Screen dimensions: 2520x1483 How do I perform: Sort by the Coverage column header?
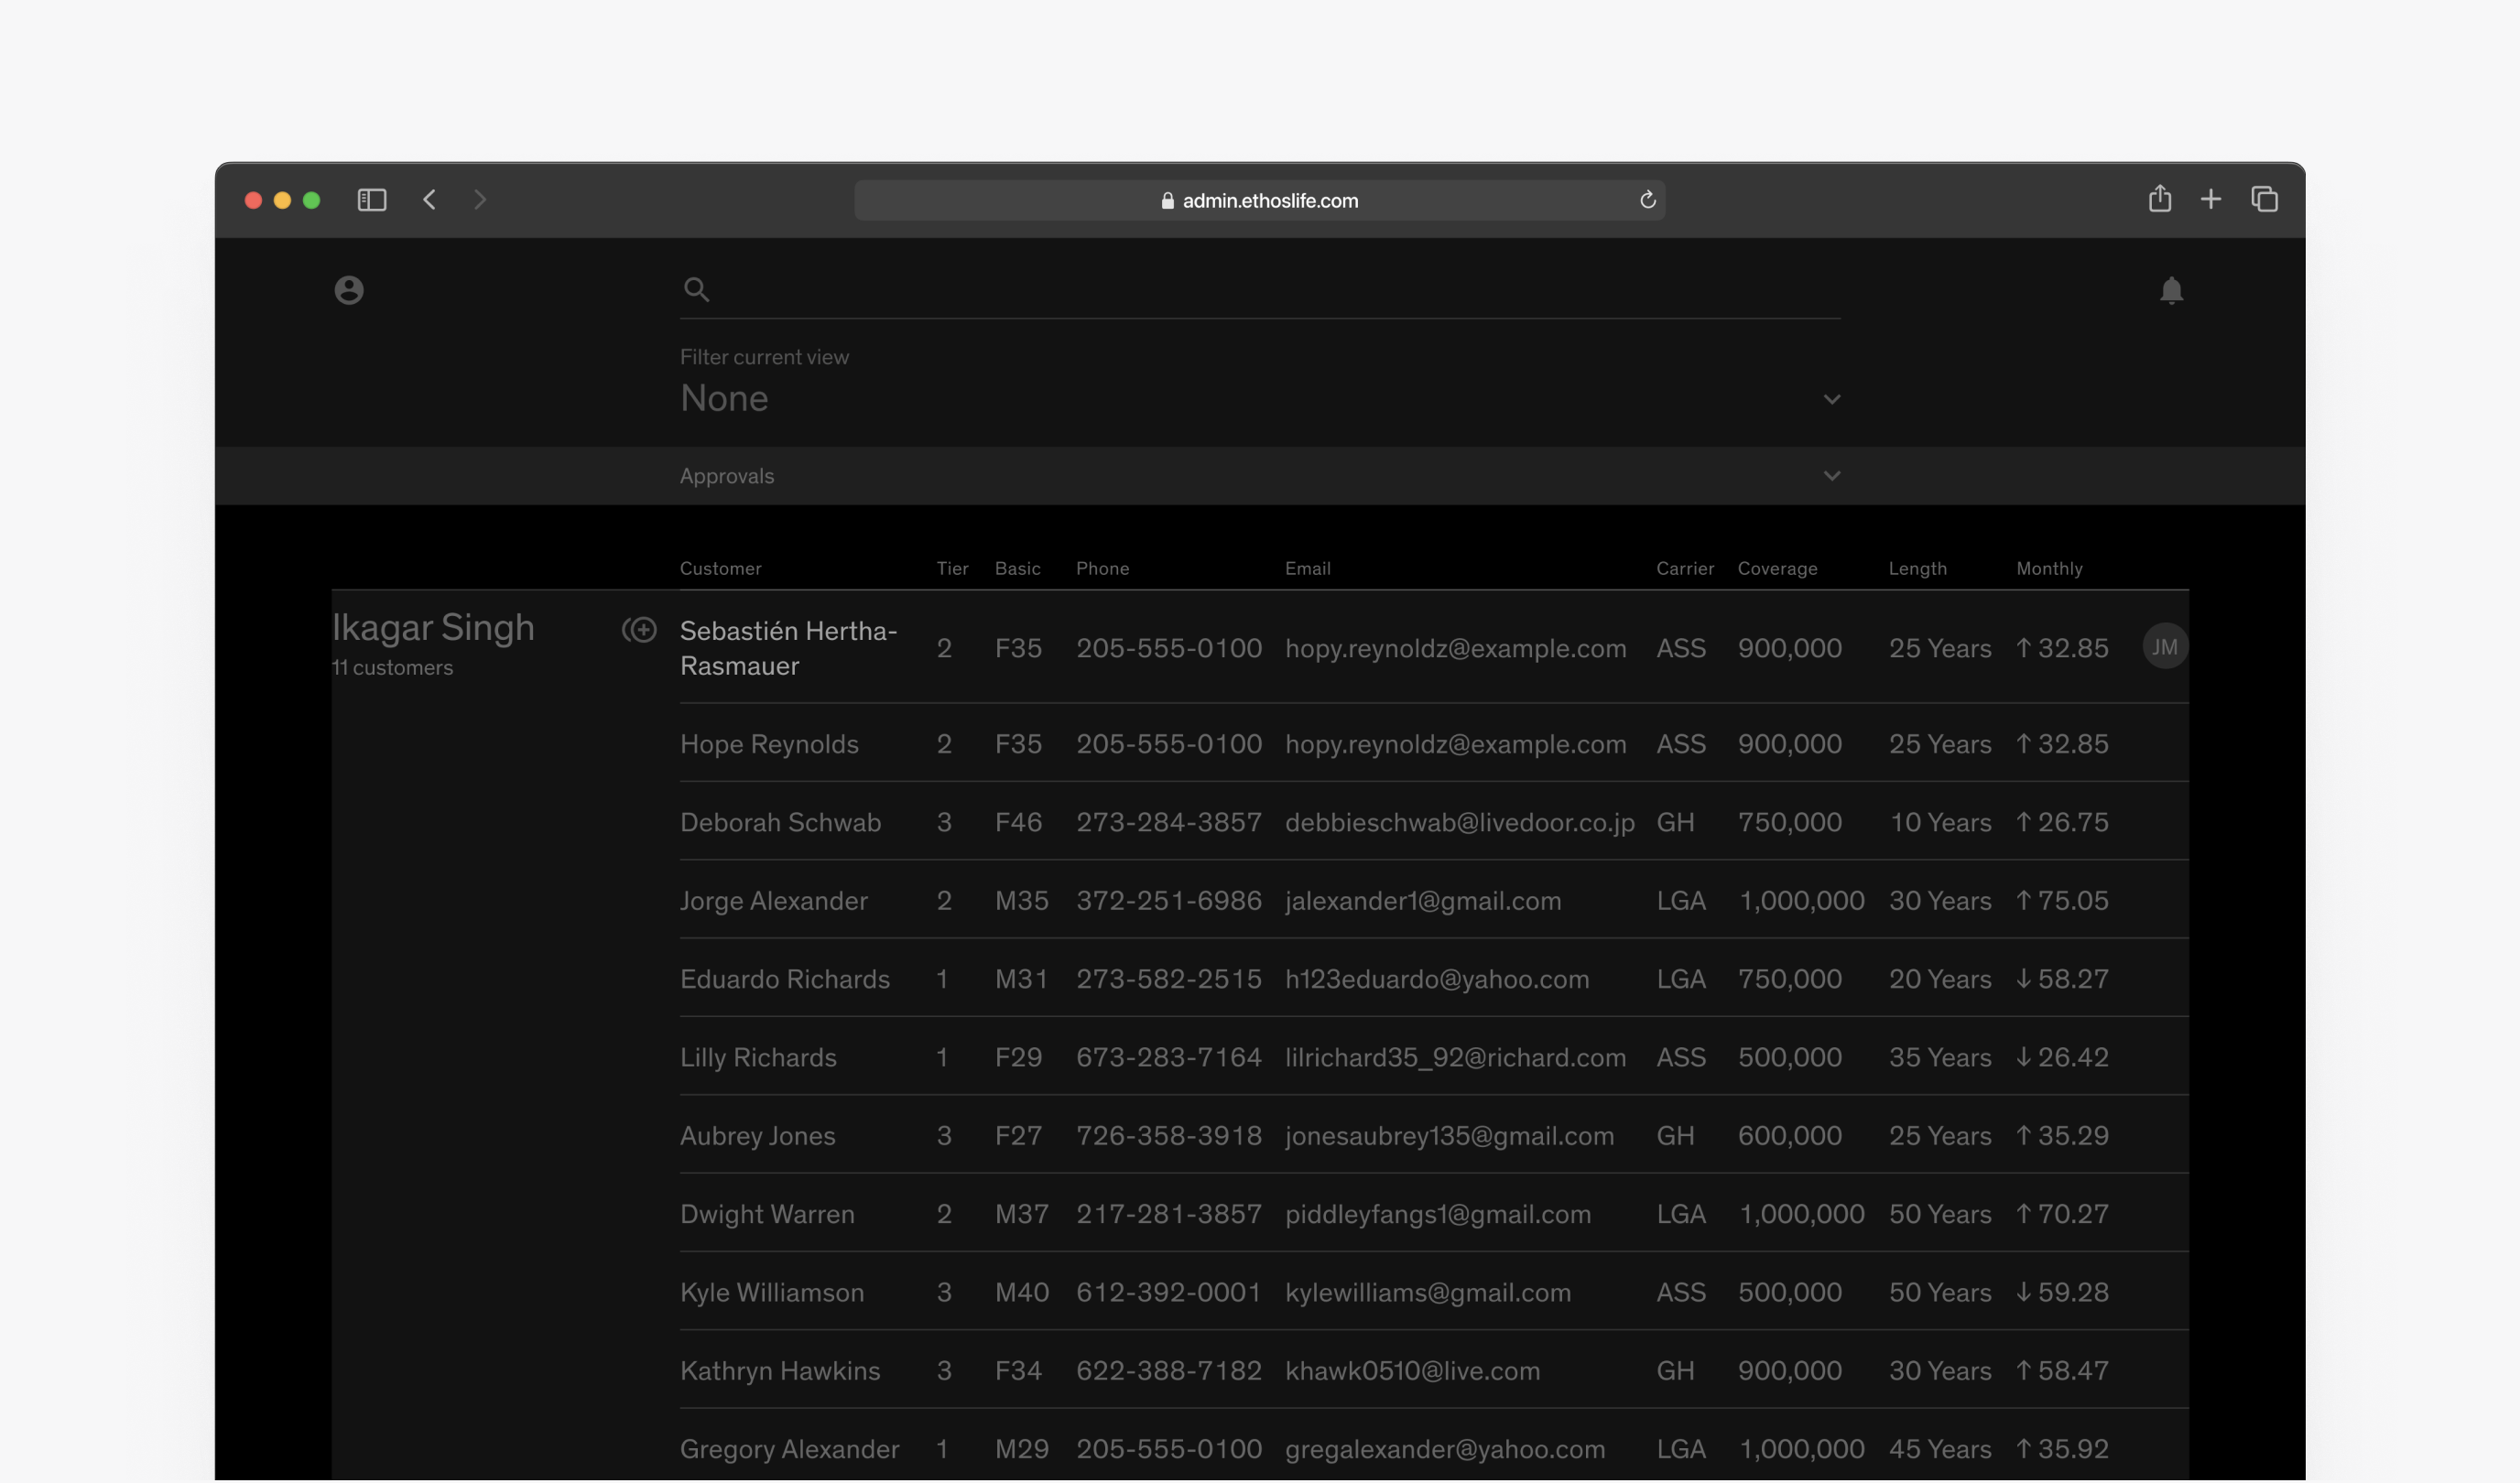[x=1777, y=568]
